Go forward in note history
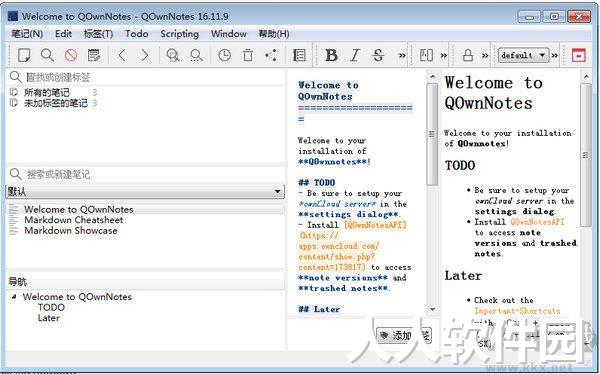Image resolution: width=600 pixels, height=374 pixels. pos(145,56)
